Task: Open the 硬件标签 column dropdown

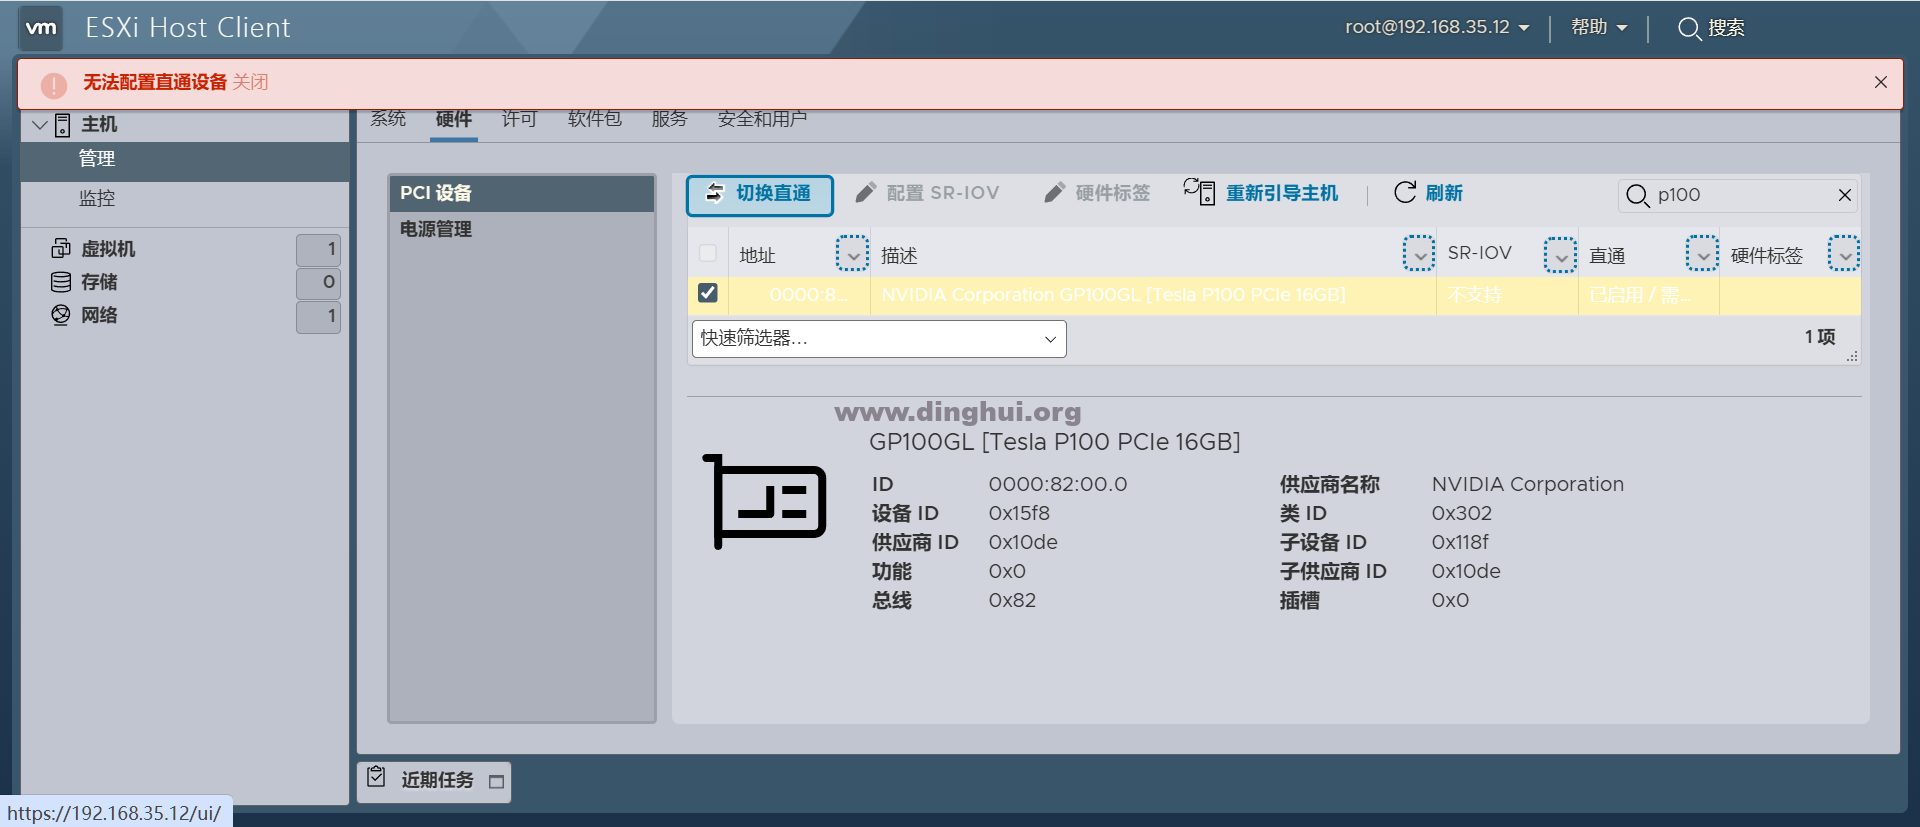Action: (1844, 254)
